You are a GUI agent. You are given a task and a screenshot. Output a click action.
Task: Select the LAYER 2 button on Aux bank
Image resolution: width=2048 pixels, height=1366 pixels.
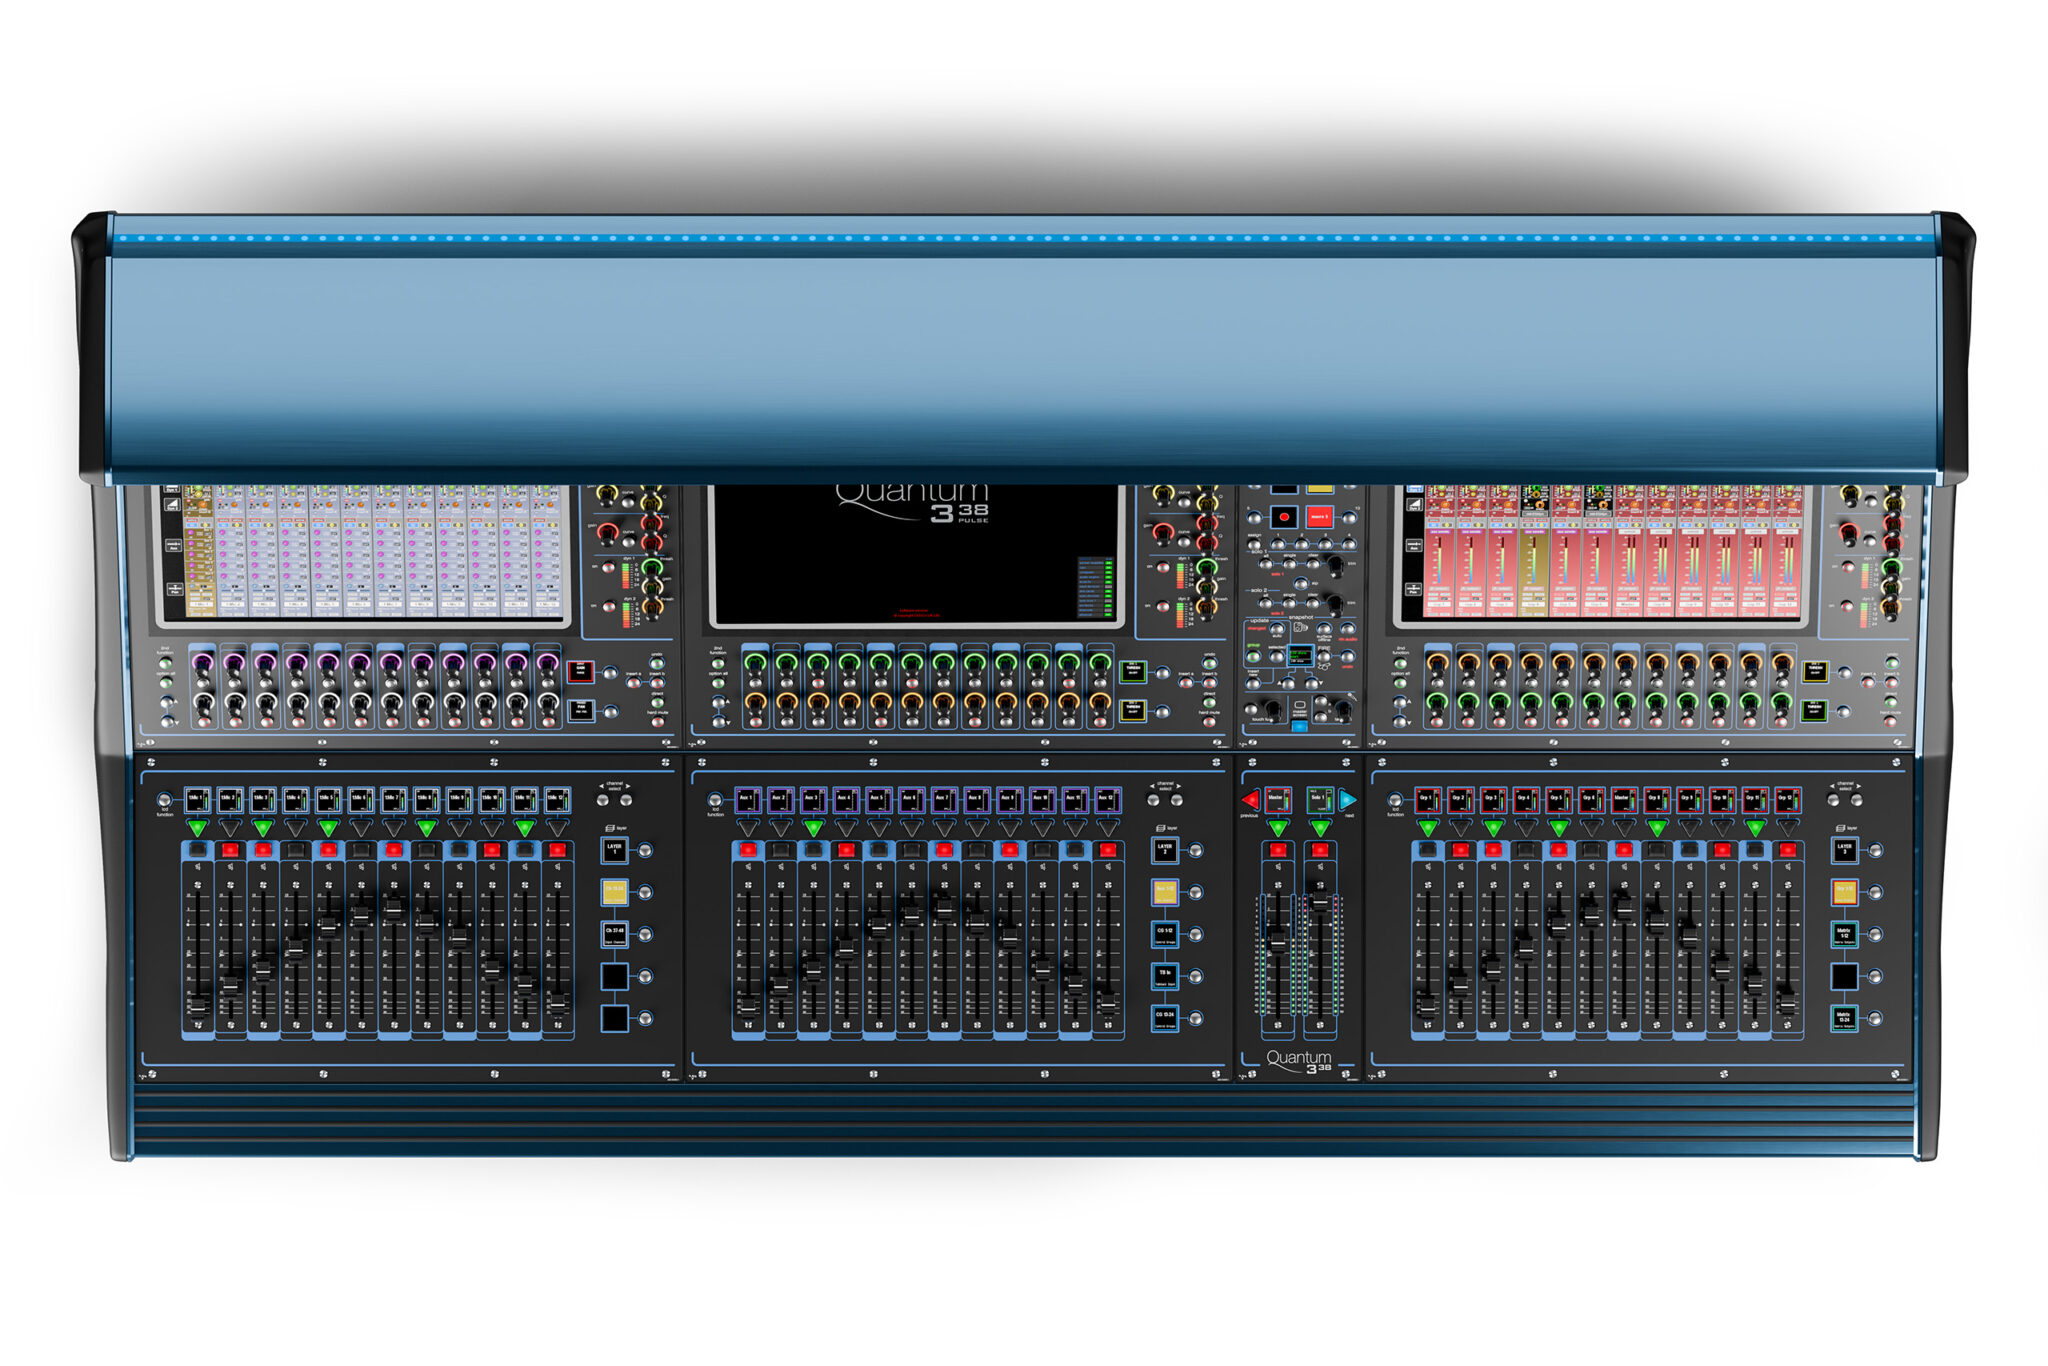pos(1164,850)
